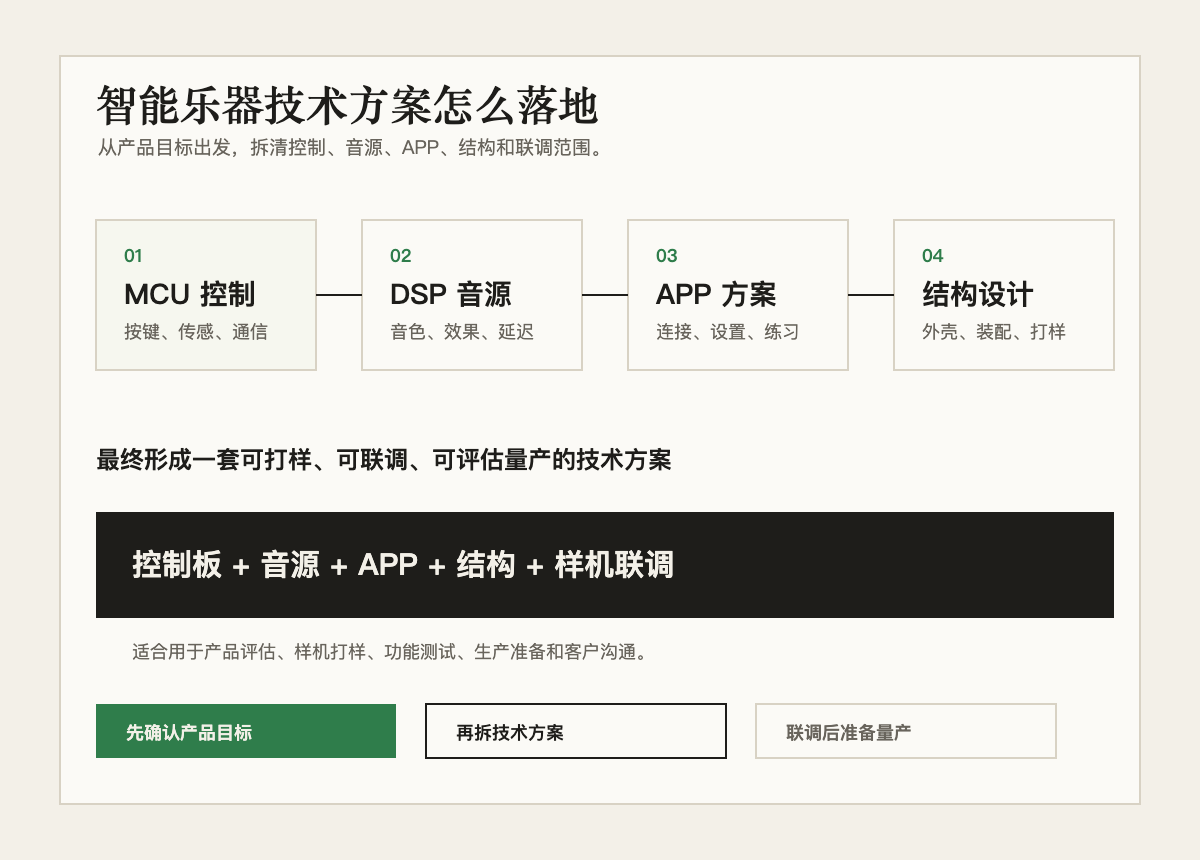The image size is (1200, 860).
Task: Click the subtitle starting 从产品目标出发
Action: [351, 148]
